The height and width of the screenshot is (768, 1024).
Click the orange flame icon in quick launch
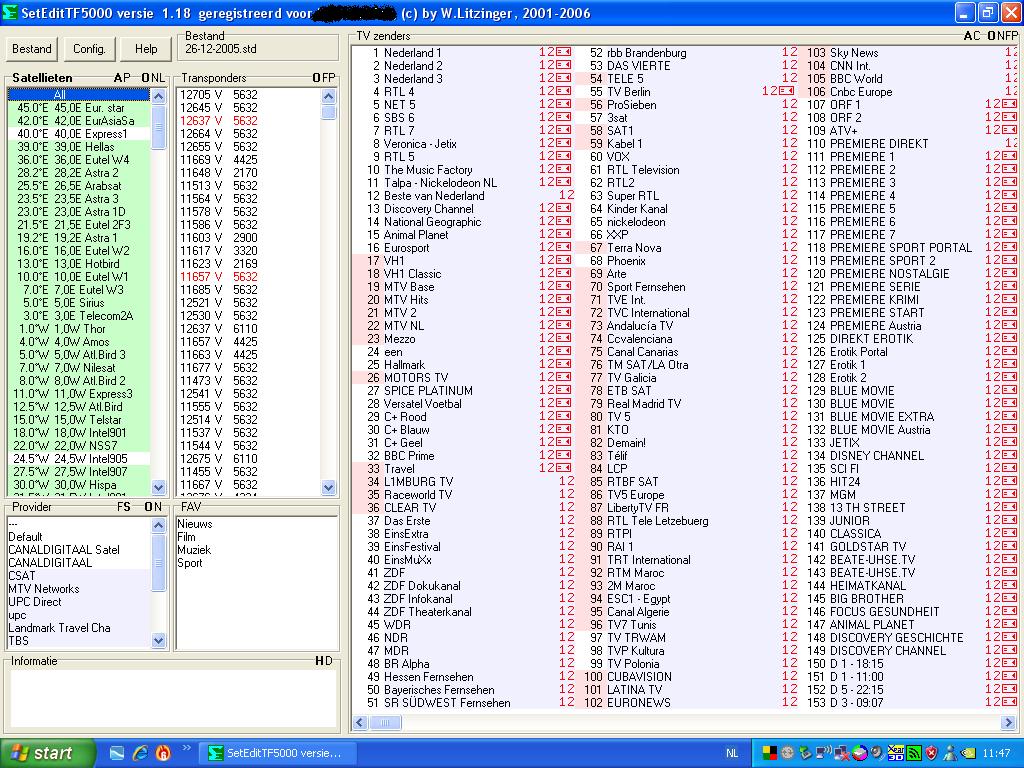tap(163, 753)
